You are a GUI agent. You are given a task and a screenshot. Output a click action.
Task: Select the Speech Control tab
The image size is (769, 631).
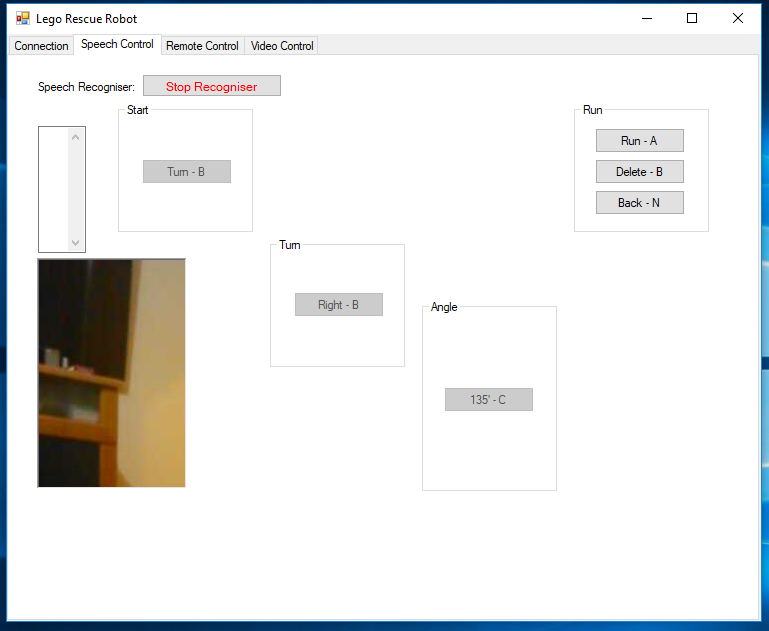[117, 44]
